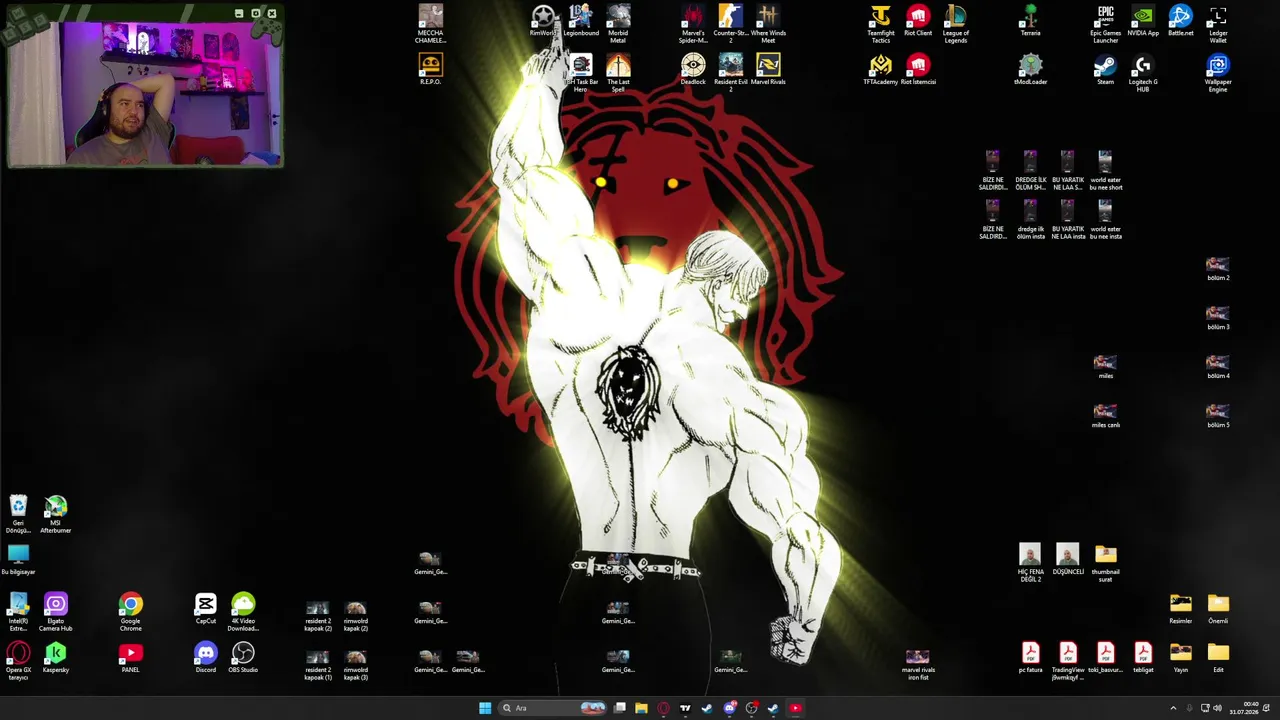The height and width of the screenshot is (720, 1280).
Task: Open Marvel's Spider-Man shortcut
Action: click(x=693, y=24)
